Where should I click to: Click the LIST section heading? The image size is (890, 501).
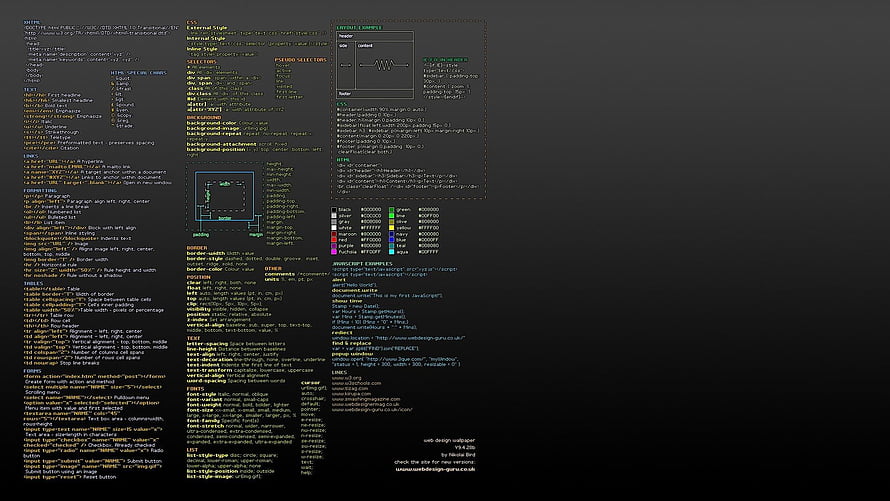(x=192, y=450)
